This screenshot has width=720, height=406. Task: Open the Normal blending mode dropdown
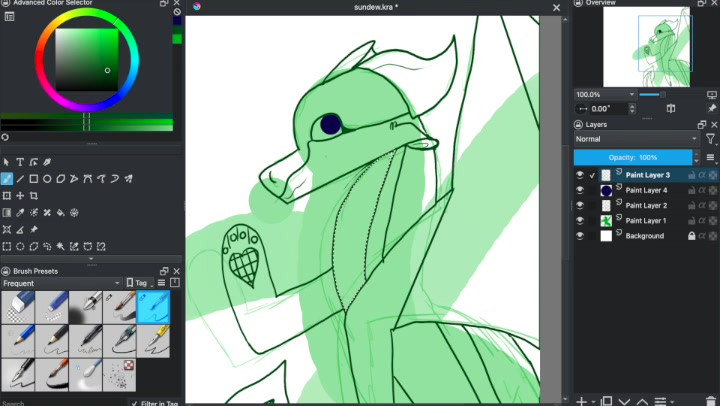click(x=636, y=139)
